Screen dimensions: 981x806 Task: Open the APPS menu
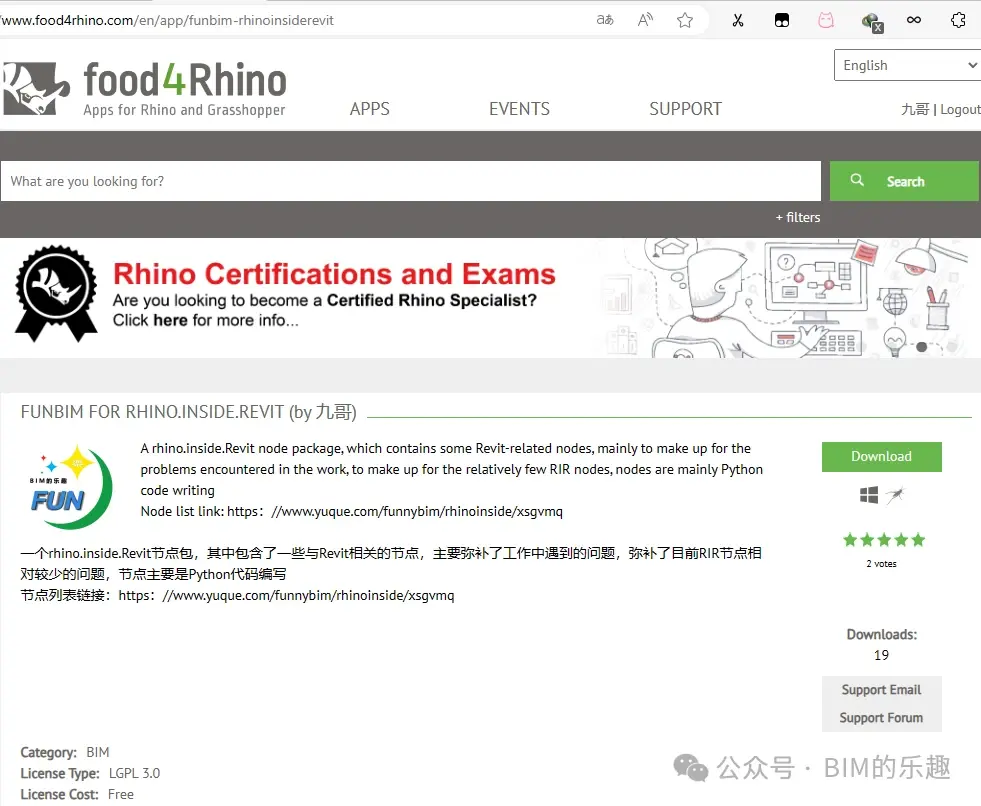369,109
